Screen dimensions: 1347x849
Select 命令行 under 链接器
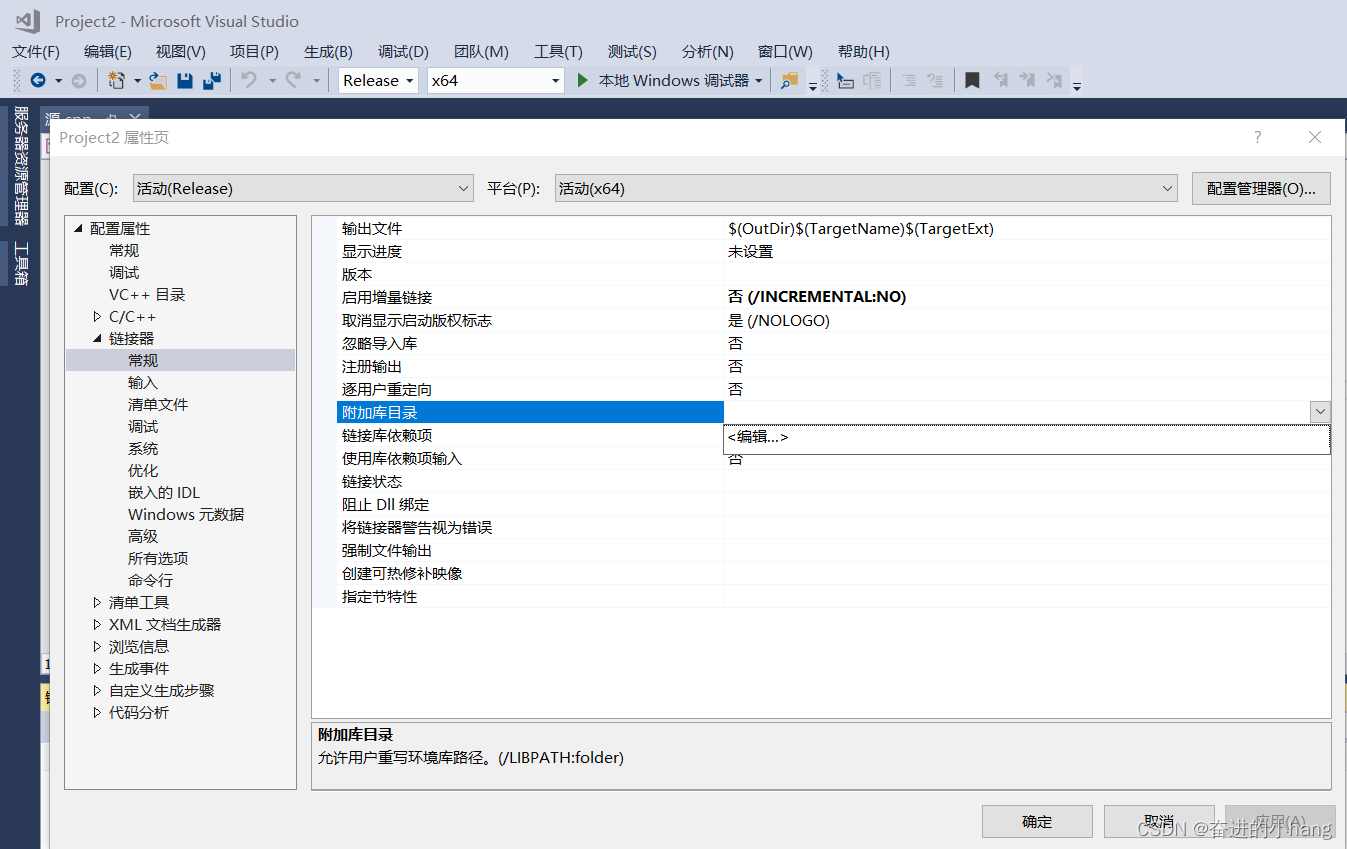(x=150, y=581)
